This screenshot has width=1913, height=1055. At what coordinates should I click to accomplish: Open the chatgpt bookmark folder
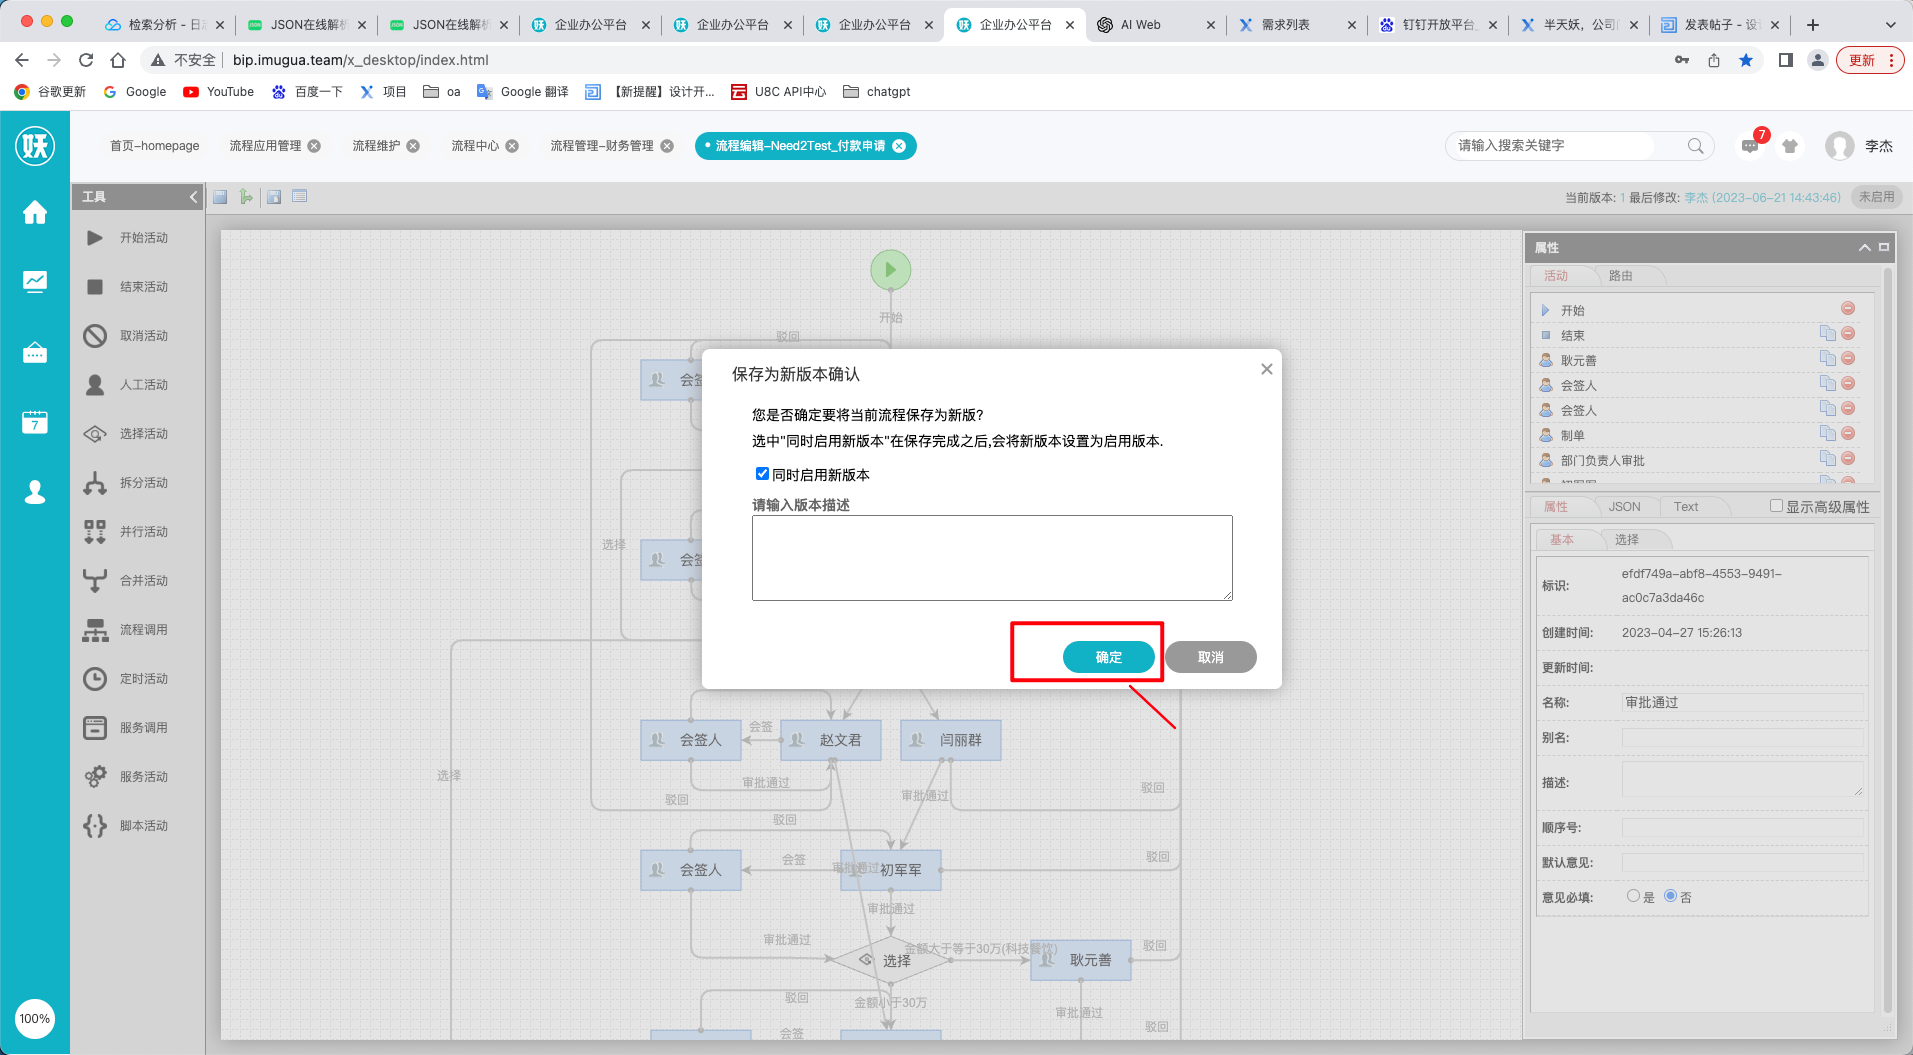877,92
